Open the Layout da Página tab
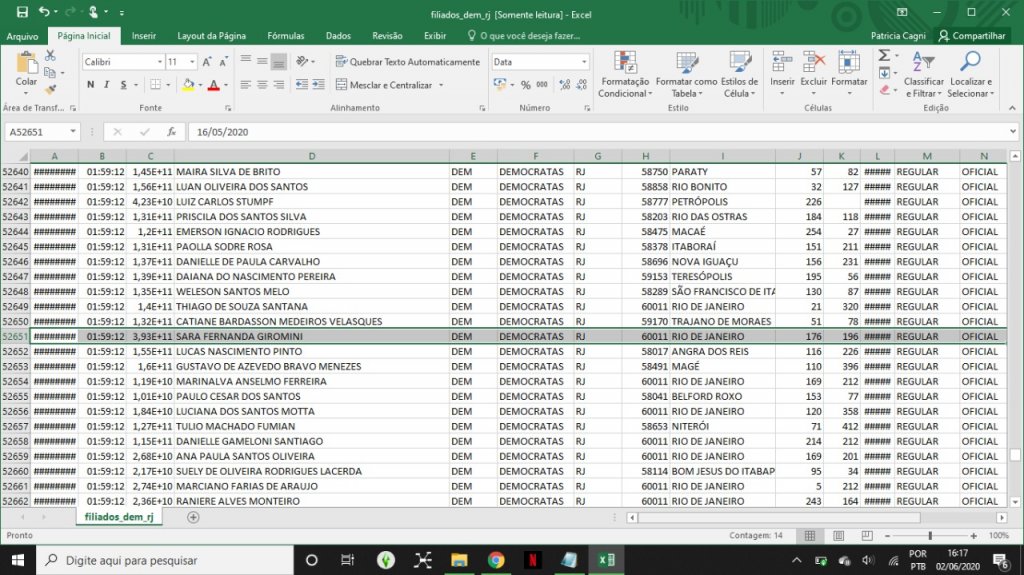The height and width of the screenshot is (575, 1024). [211, 36]
